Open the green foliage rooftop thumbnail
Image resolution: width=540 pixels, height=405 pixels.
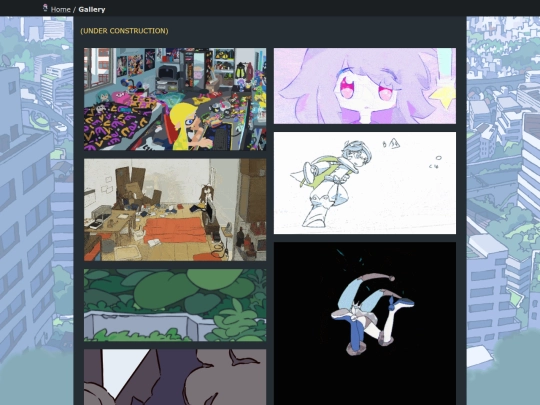(x=175, y=305)
